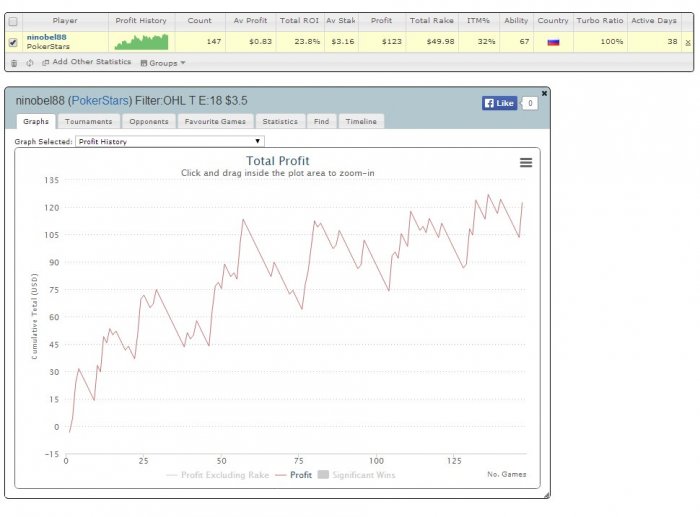Click the Russian flag country icon

pyautogui.click(x=553, y=42)
